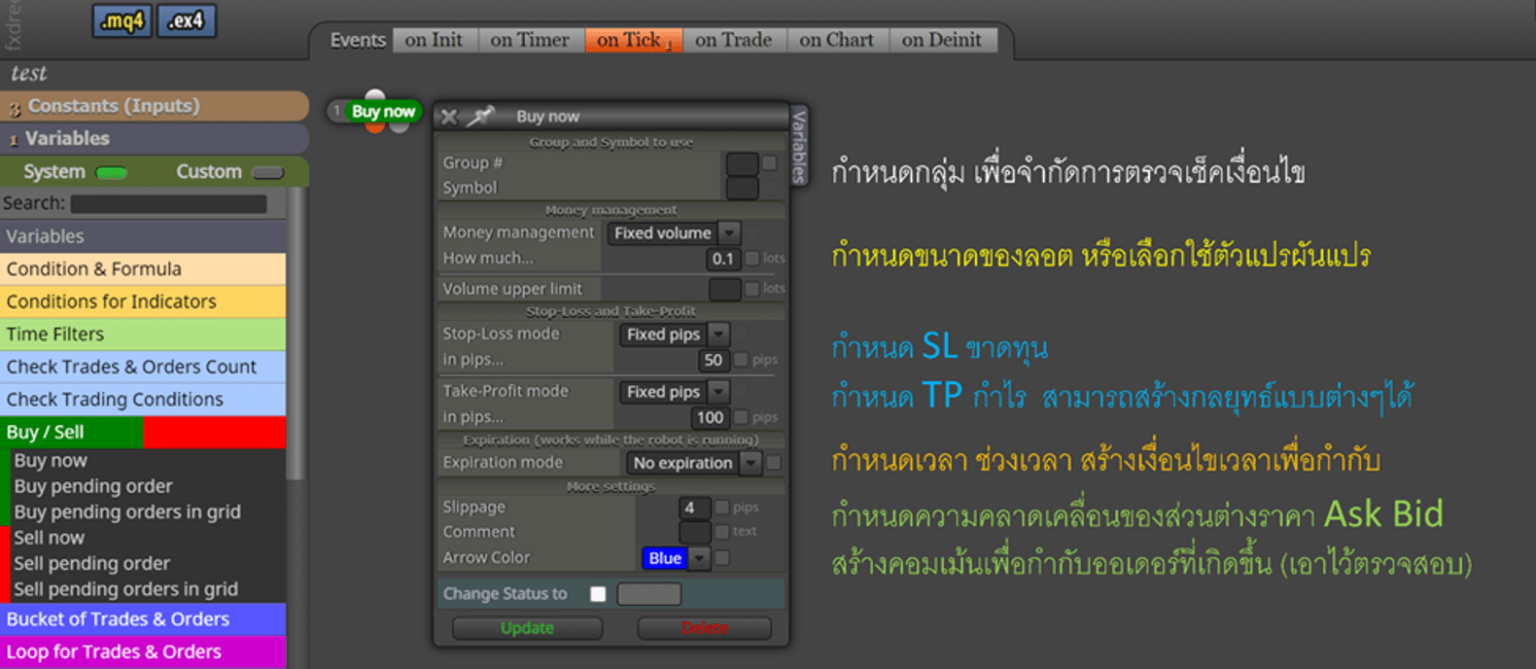Screen dimensions: 1536x669
Task: Export the project as .ex4
Action: click(x=186, y=21)
